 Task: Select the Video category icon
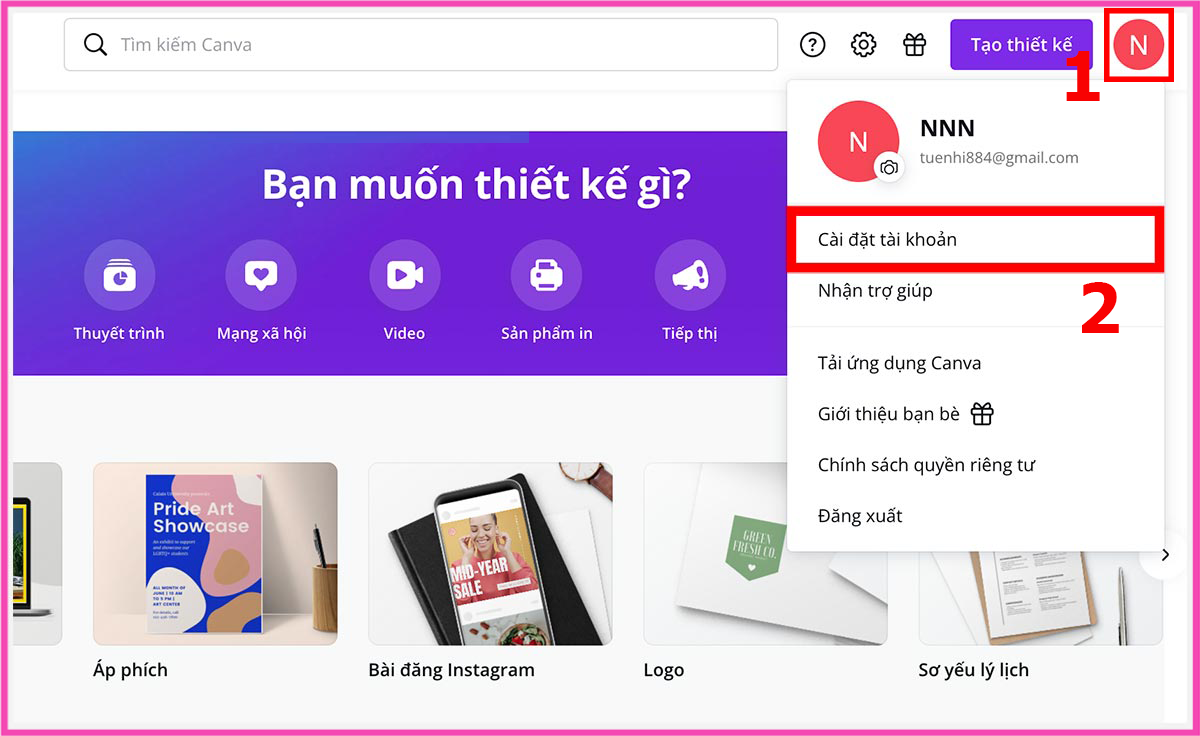click(x=404, y=274)
